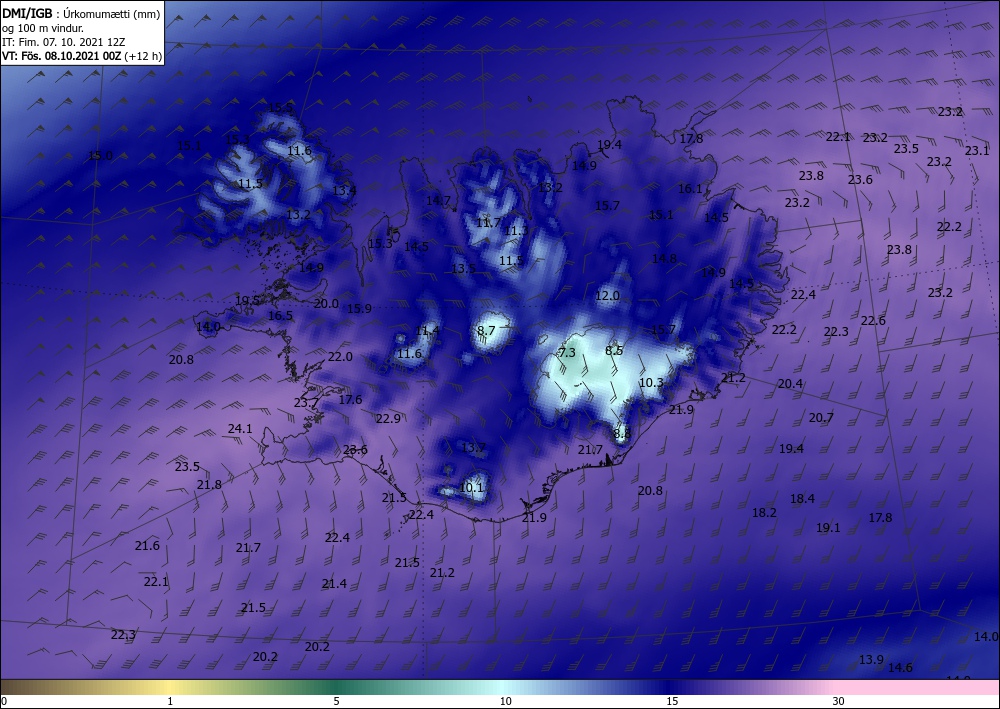Click the map value 15.9
This screenshot has width=1000, height=709.
click(359, 309)
